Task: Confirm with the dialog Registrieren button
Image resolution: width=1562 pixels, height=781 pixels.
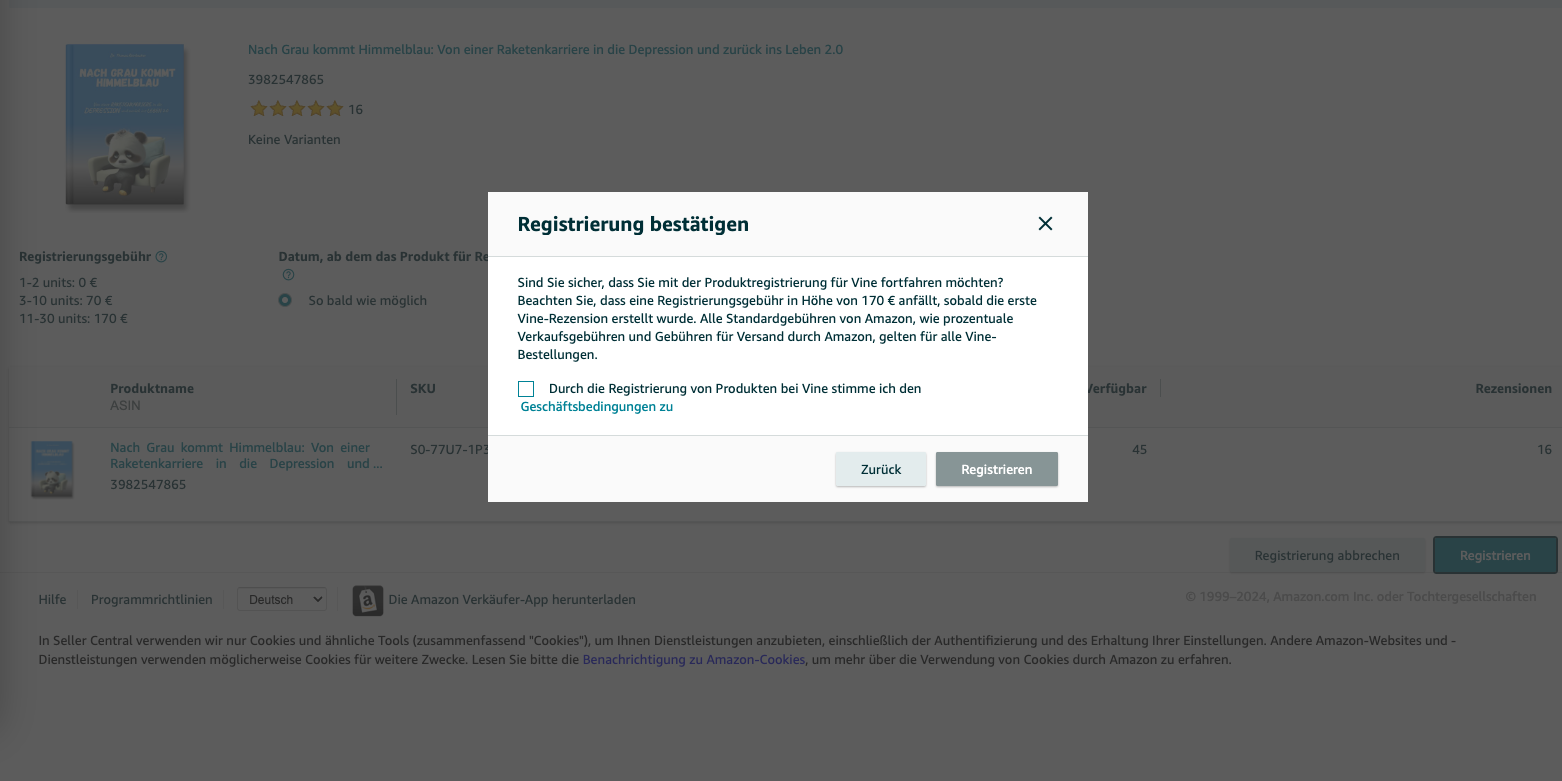Action: click(x=997, y=469)
